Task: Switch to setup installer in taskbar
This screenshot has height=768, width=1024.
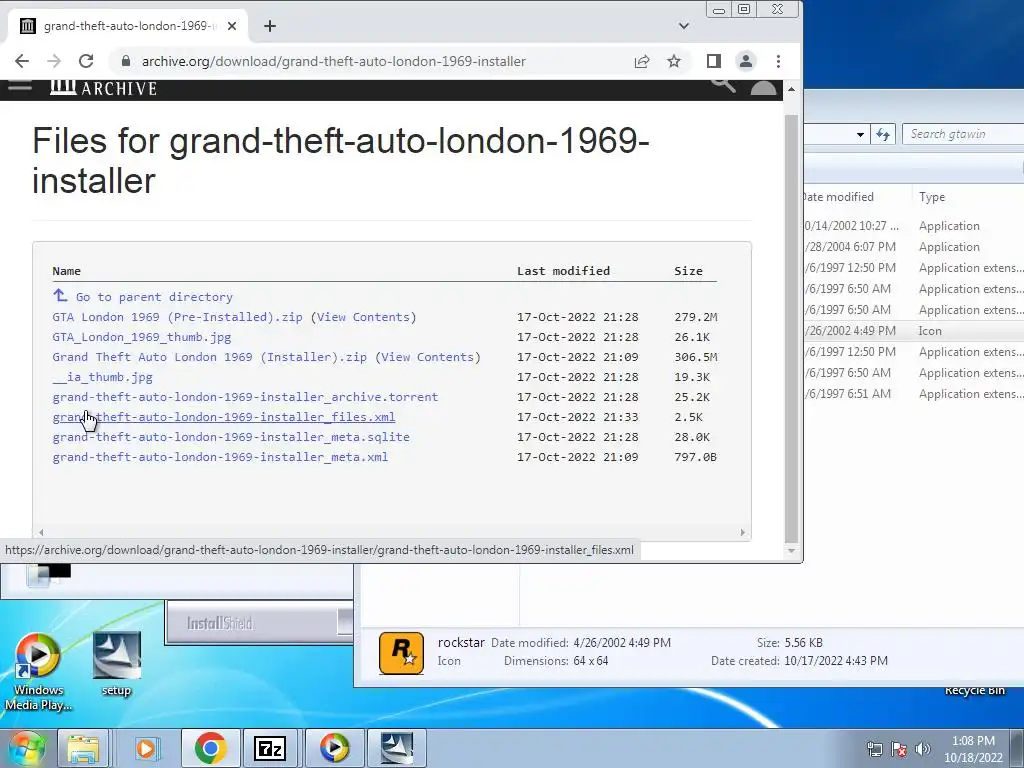Action: (x=396, y=748)
